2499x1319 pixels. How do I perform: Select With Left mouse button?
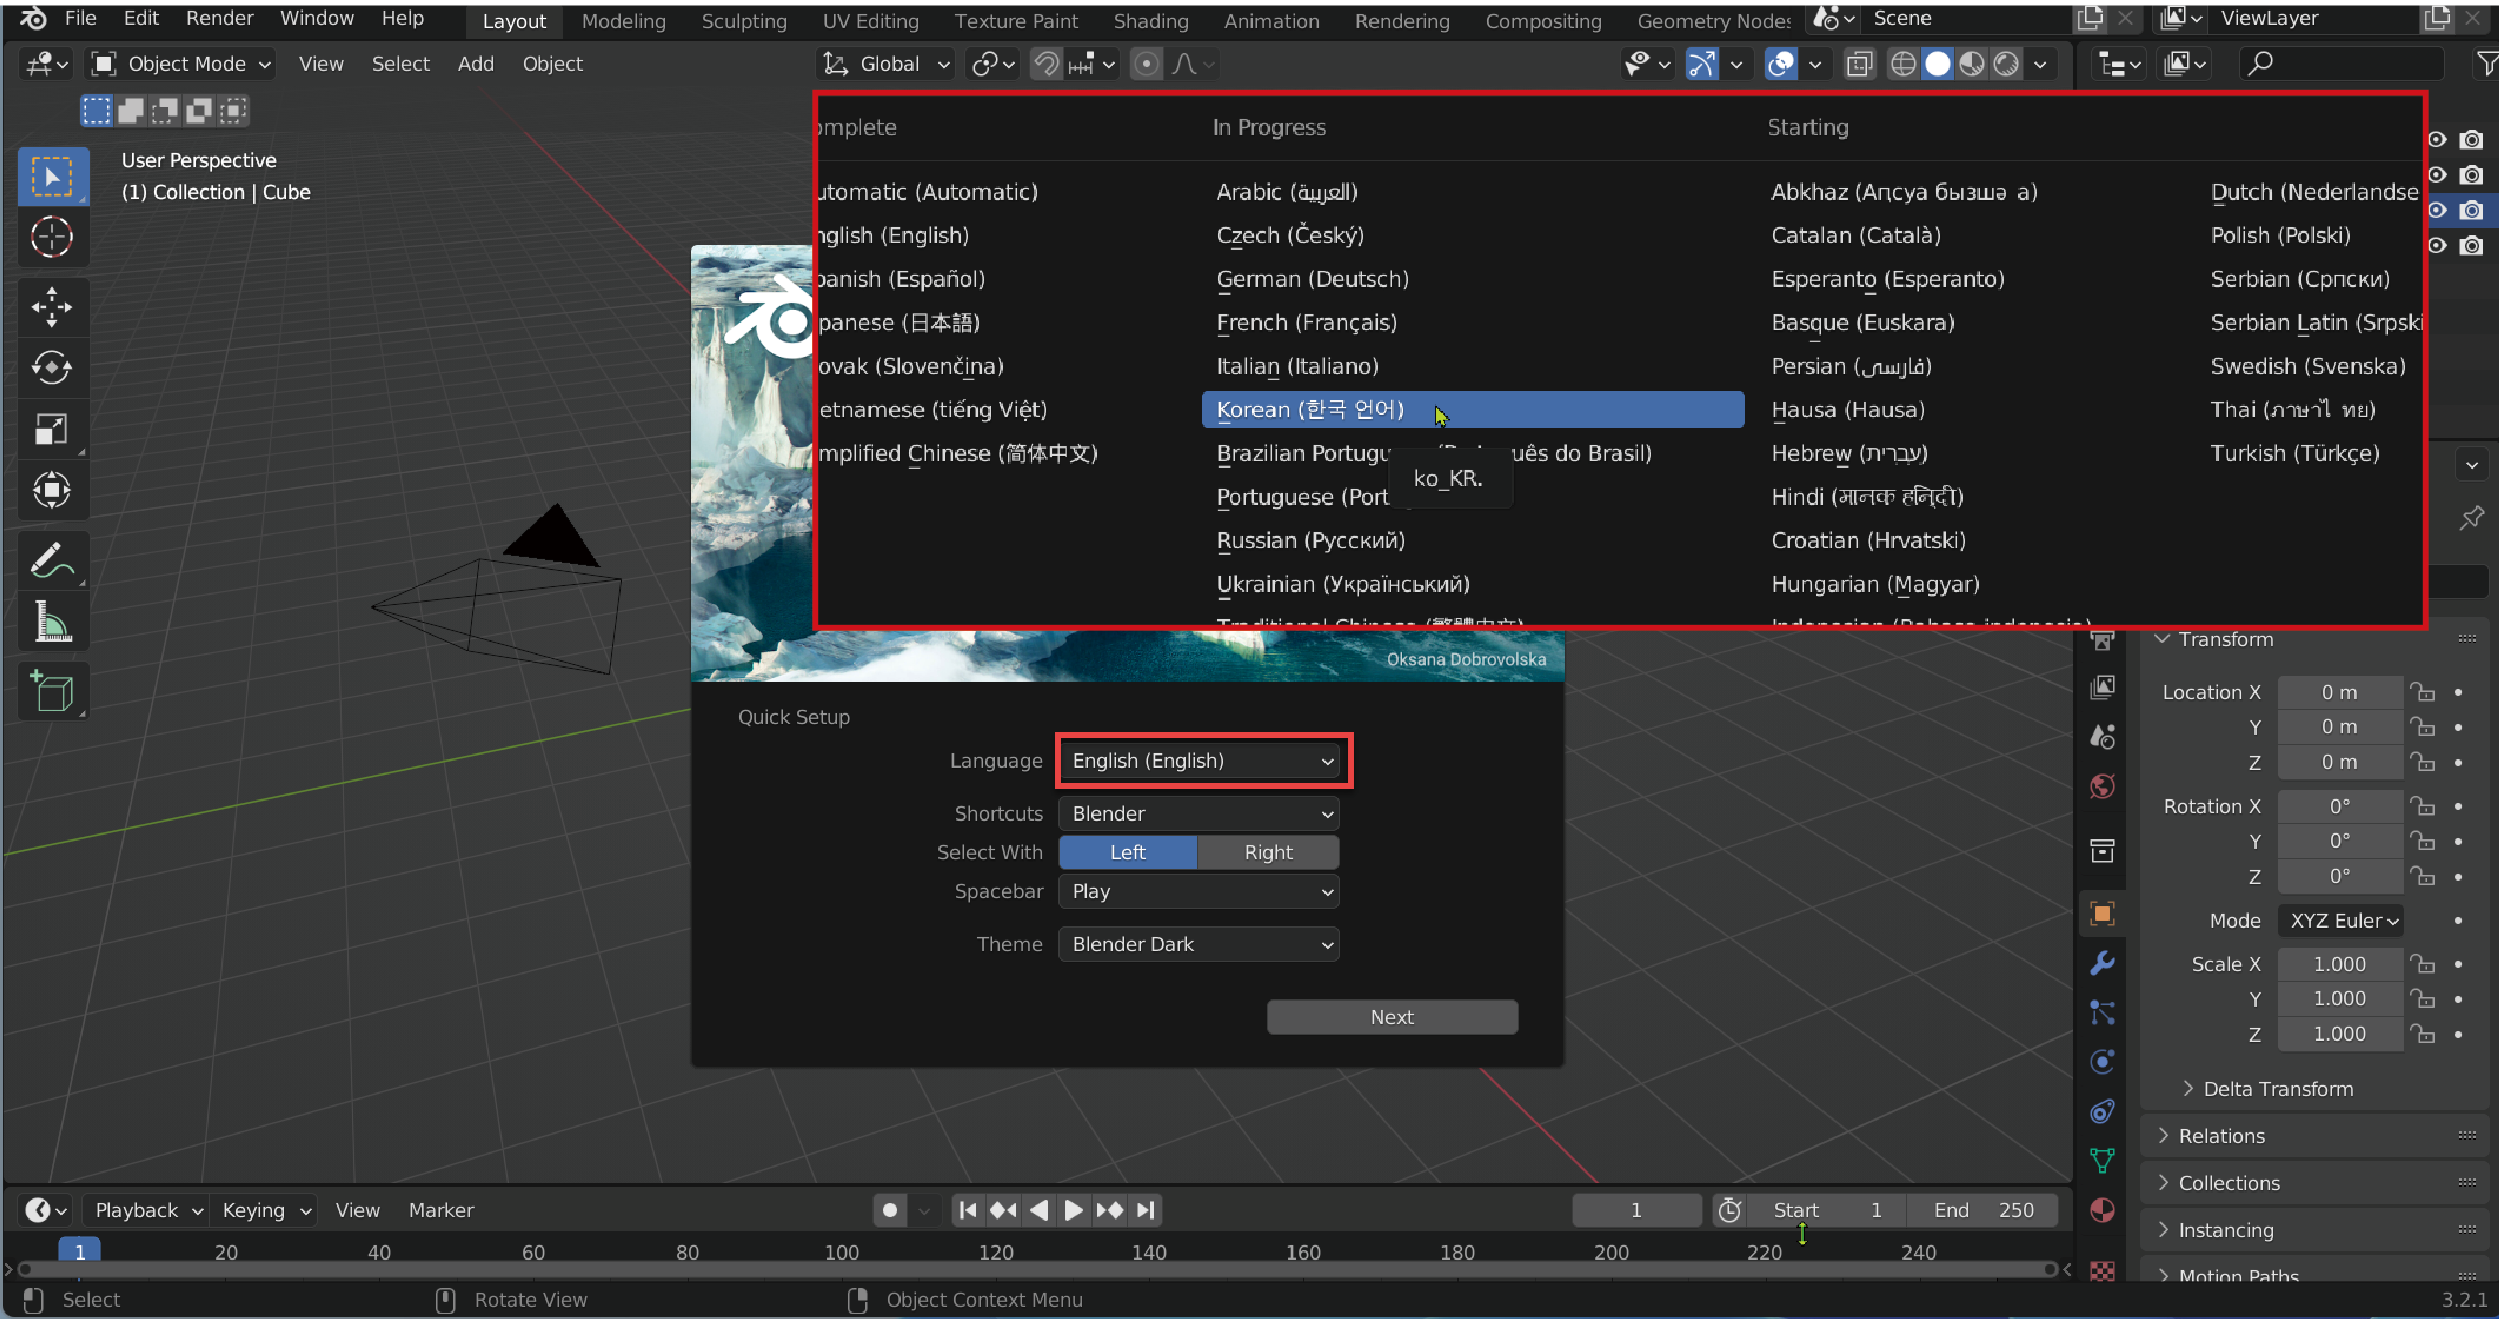(x=1128, y=852)
